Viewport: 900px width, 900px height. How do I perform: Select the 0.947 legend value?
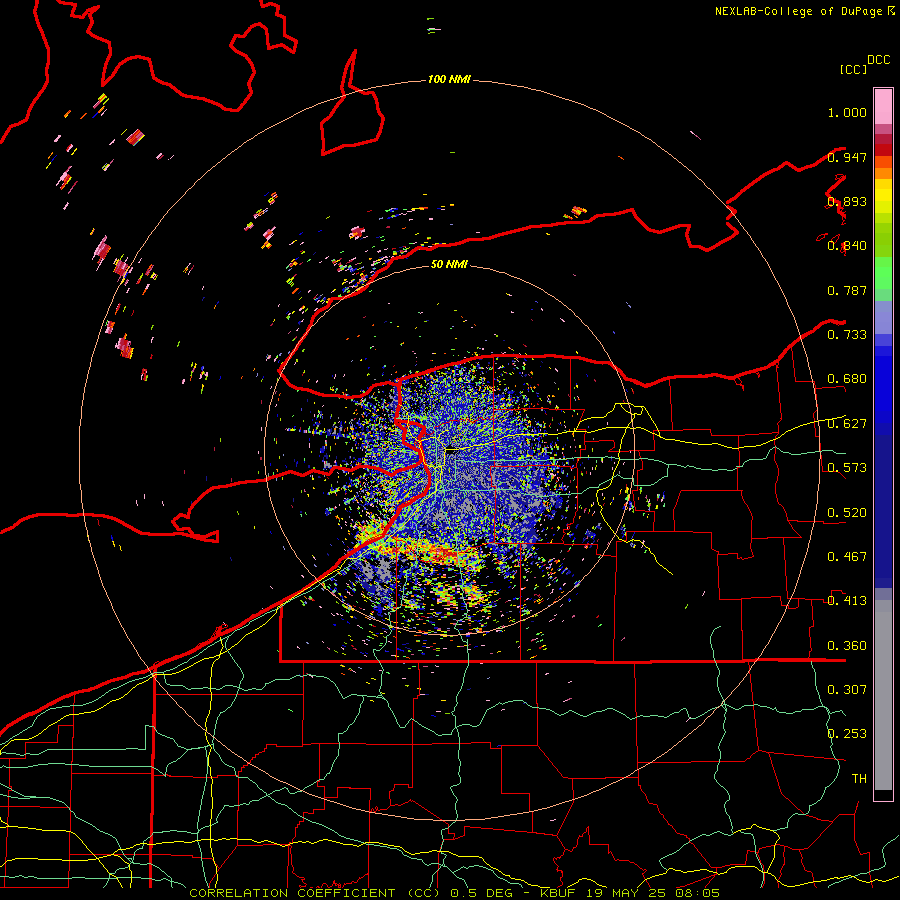pos(847,157)
